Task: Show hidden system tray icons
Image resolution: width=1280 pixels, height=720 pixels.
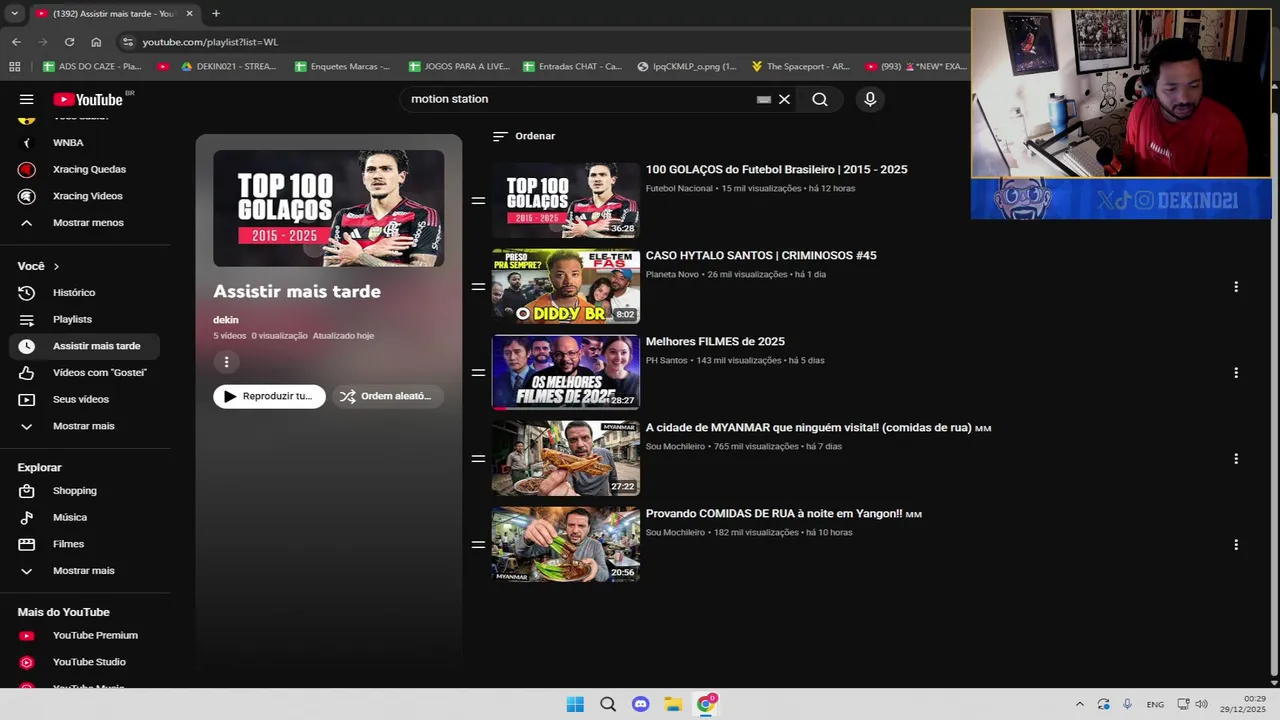Action: click(1079, 704)
